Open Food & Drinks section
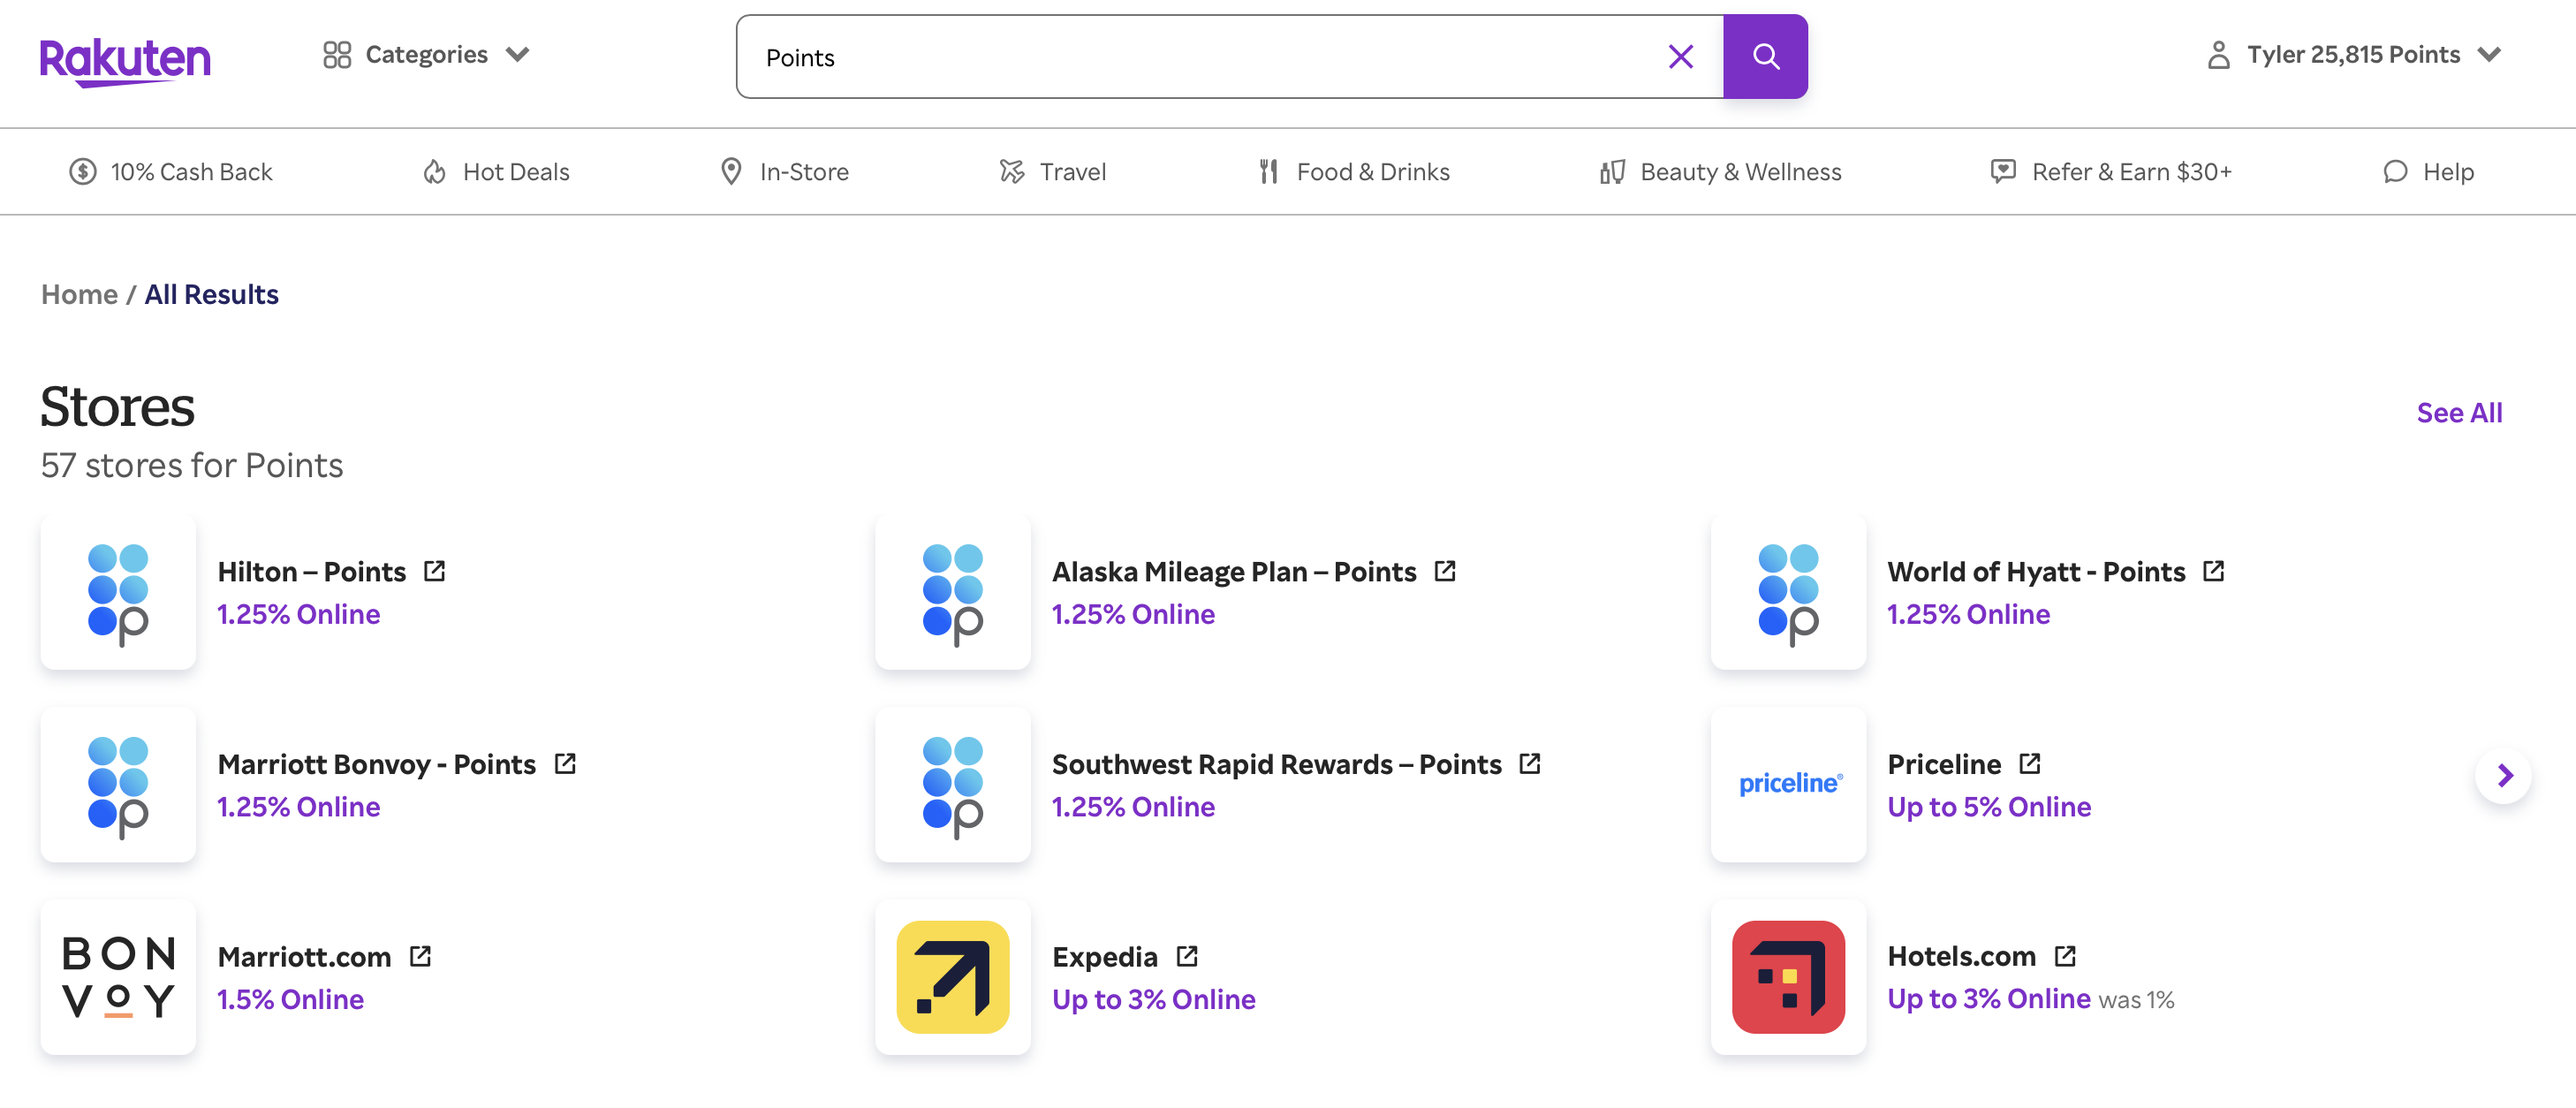The height and width of the screenshot is (1108, 2576). click(1354, 172)
